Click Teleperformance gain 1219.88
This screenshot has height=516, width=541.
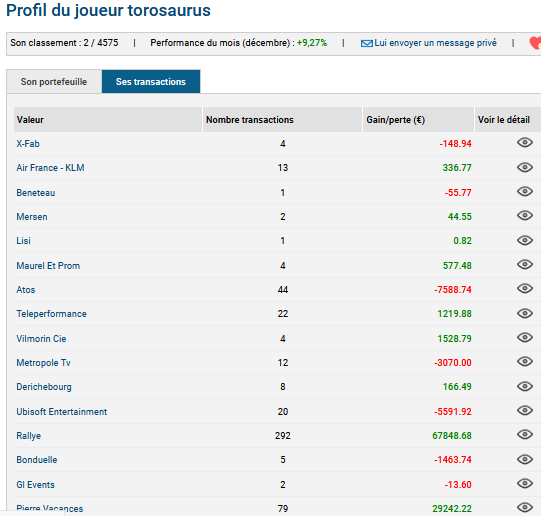454,314
